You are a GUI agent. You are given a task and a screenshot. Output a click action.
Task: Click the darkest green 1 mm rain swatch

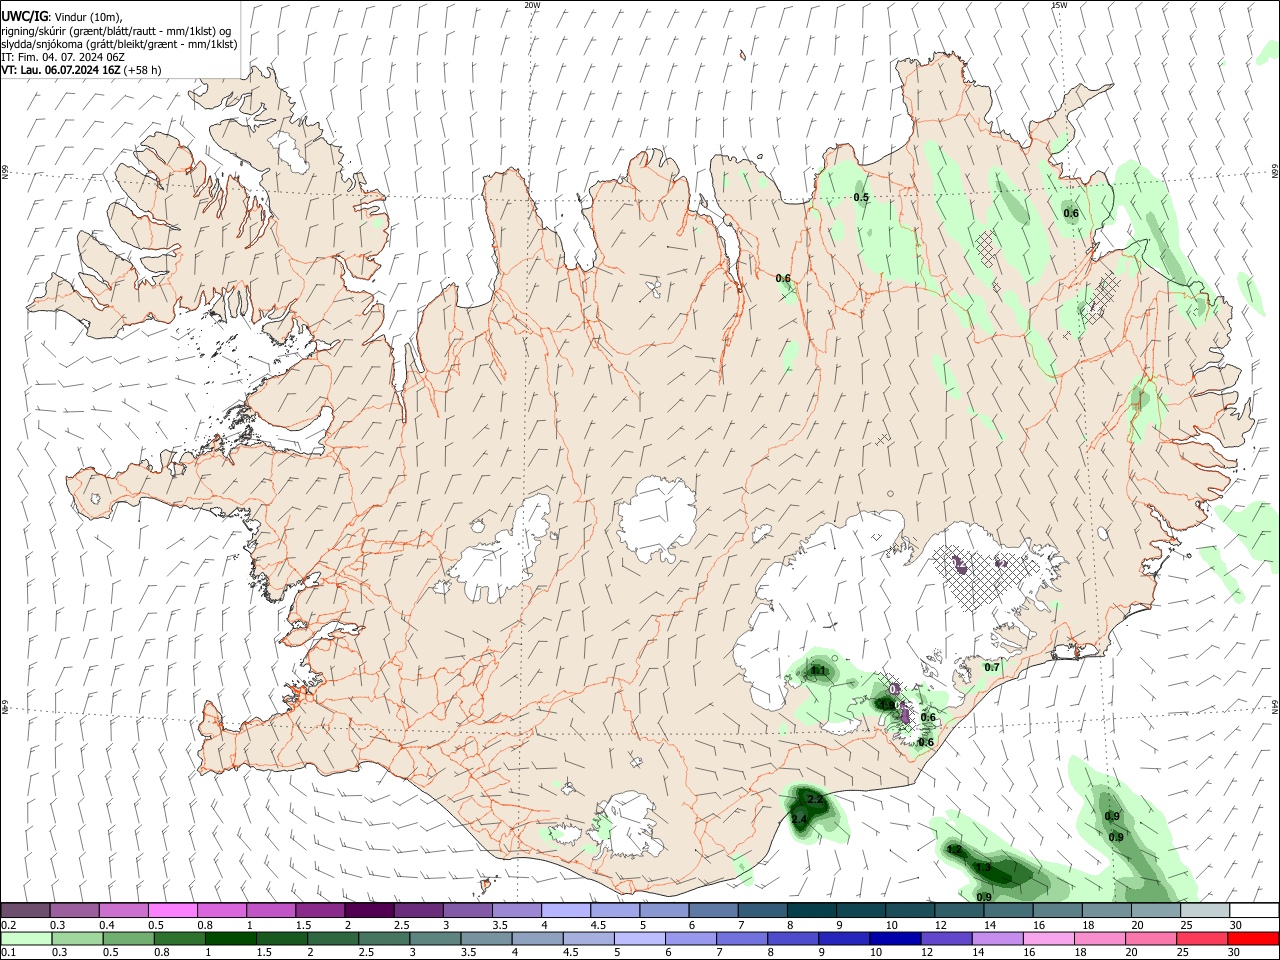[x=231, y=939]
